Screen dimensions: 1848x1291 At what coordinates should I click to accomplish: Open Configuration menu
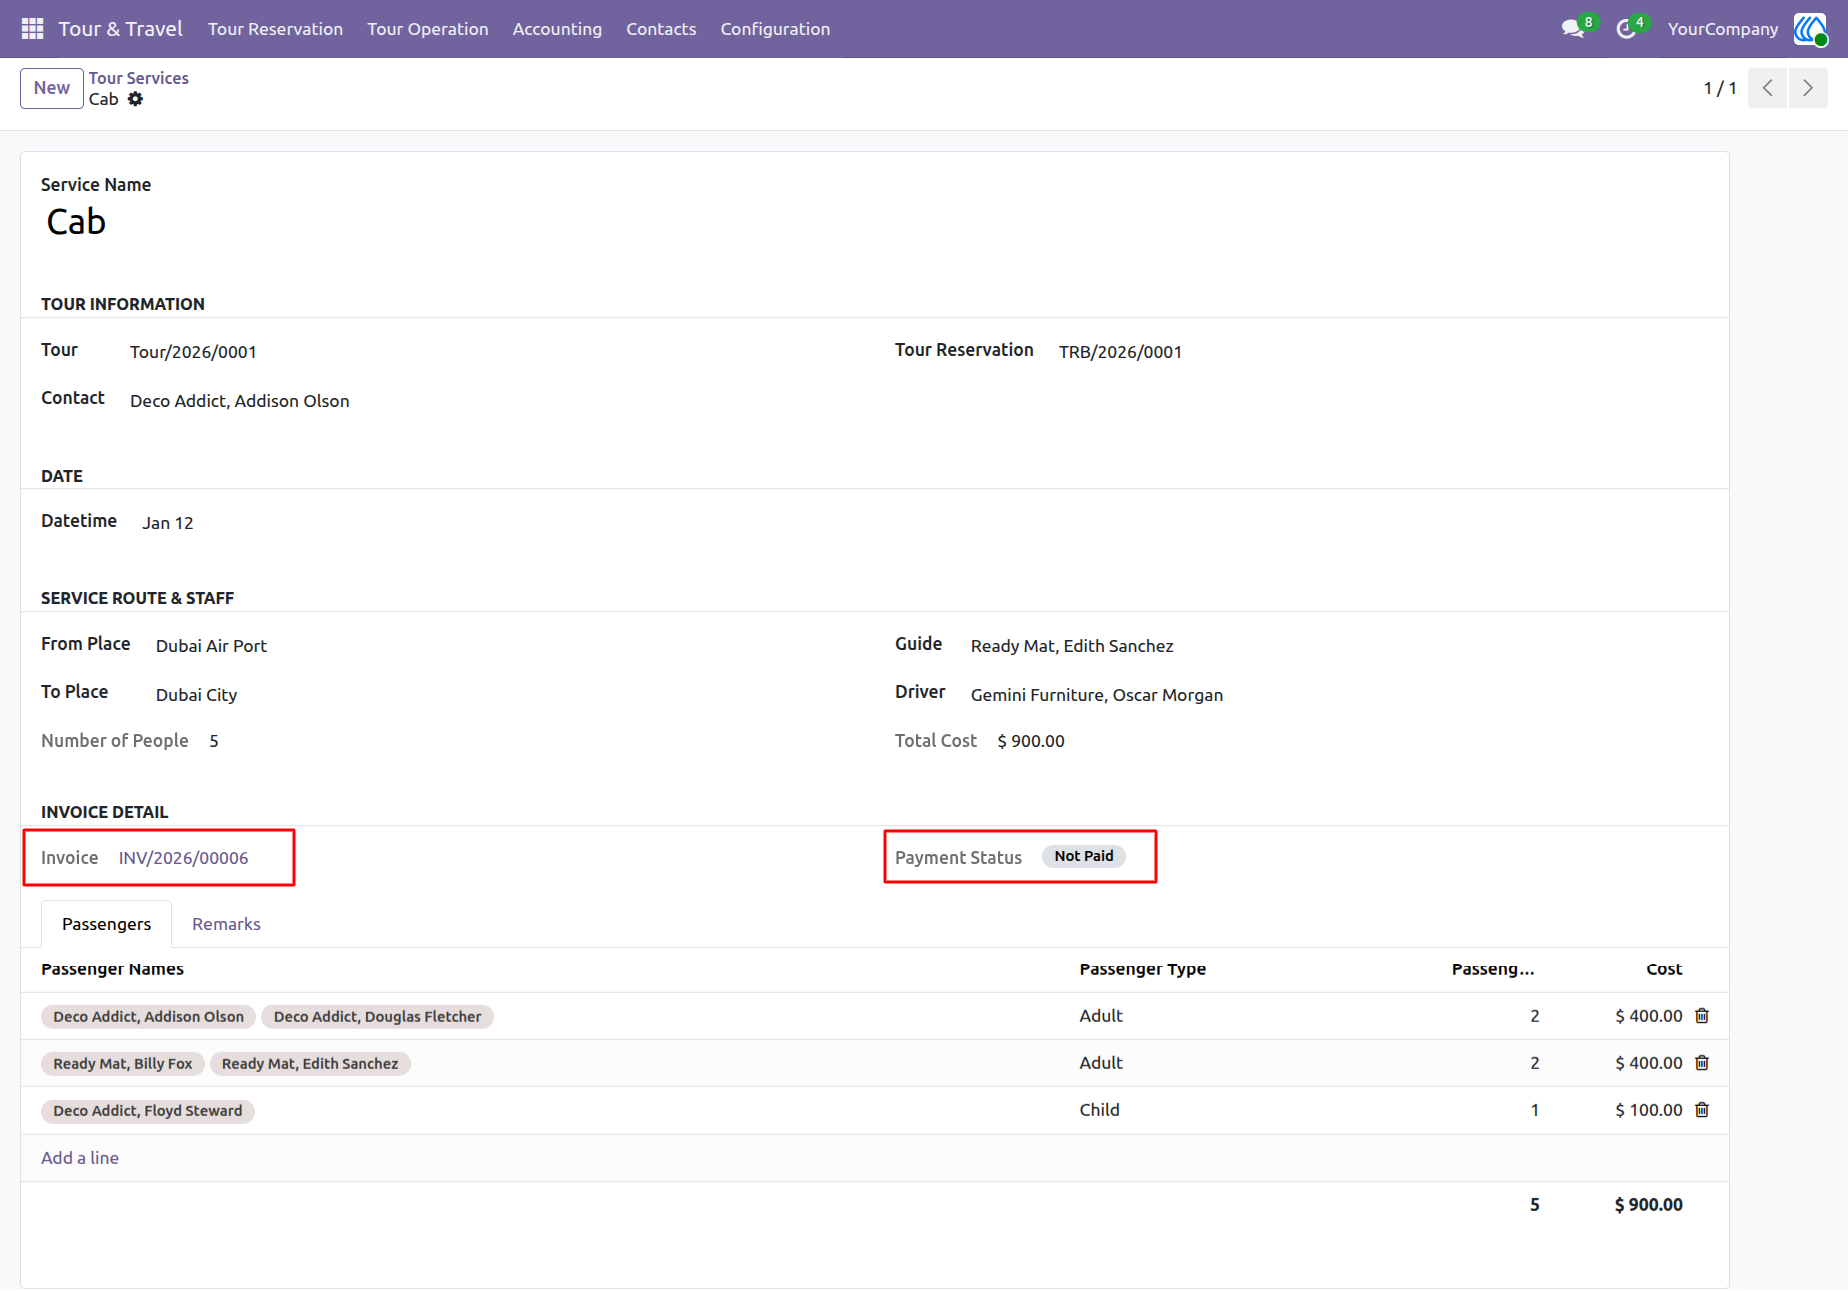(x=775, y=29)
